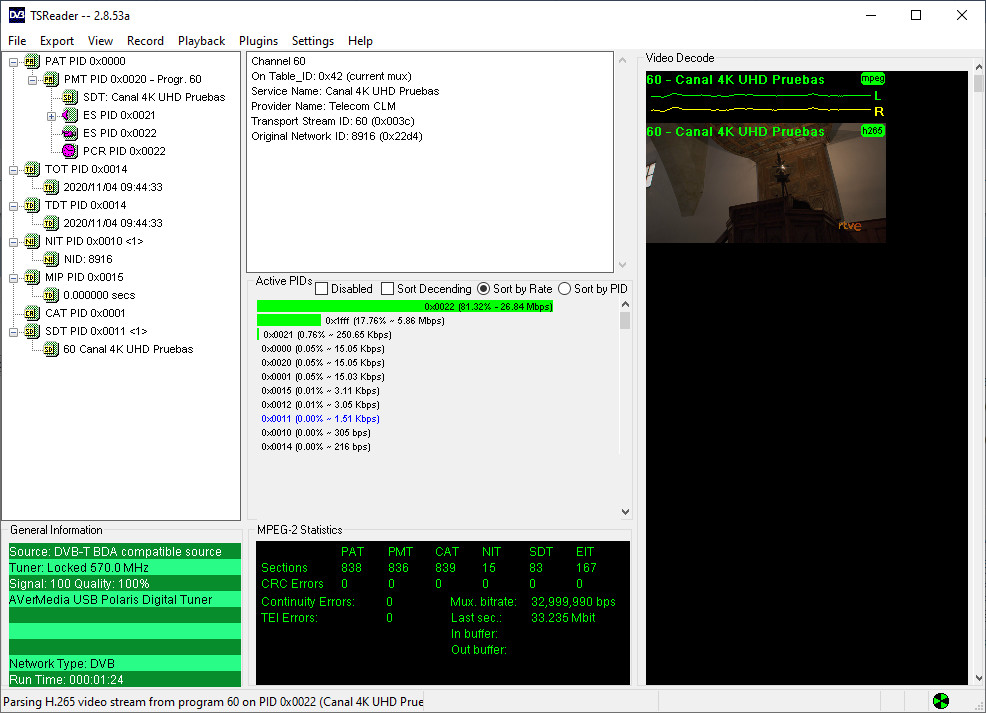Click the SDT PID 0x0011 icon
986x713 pixels.
pyautogui.click(x=31, y=331)
